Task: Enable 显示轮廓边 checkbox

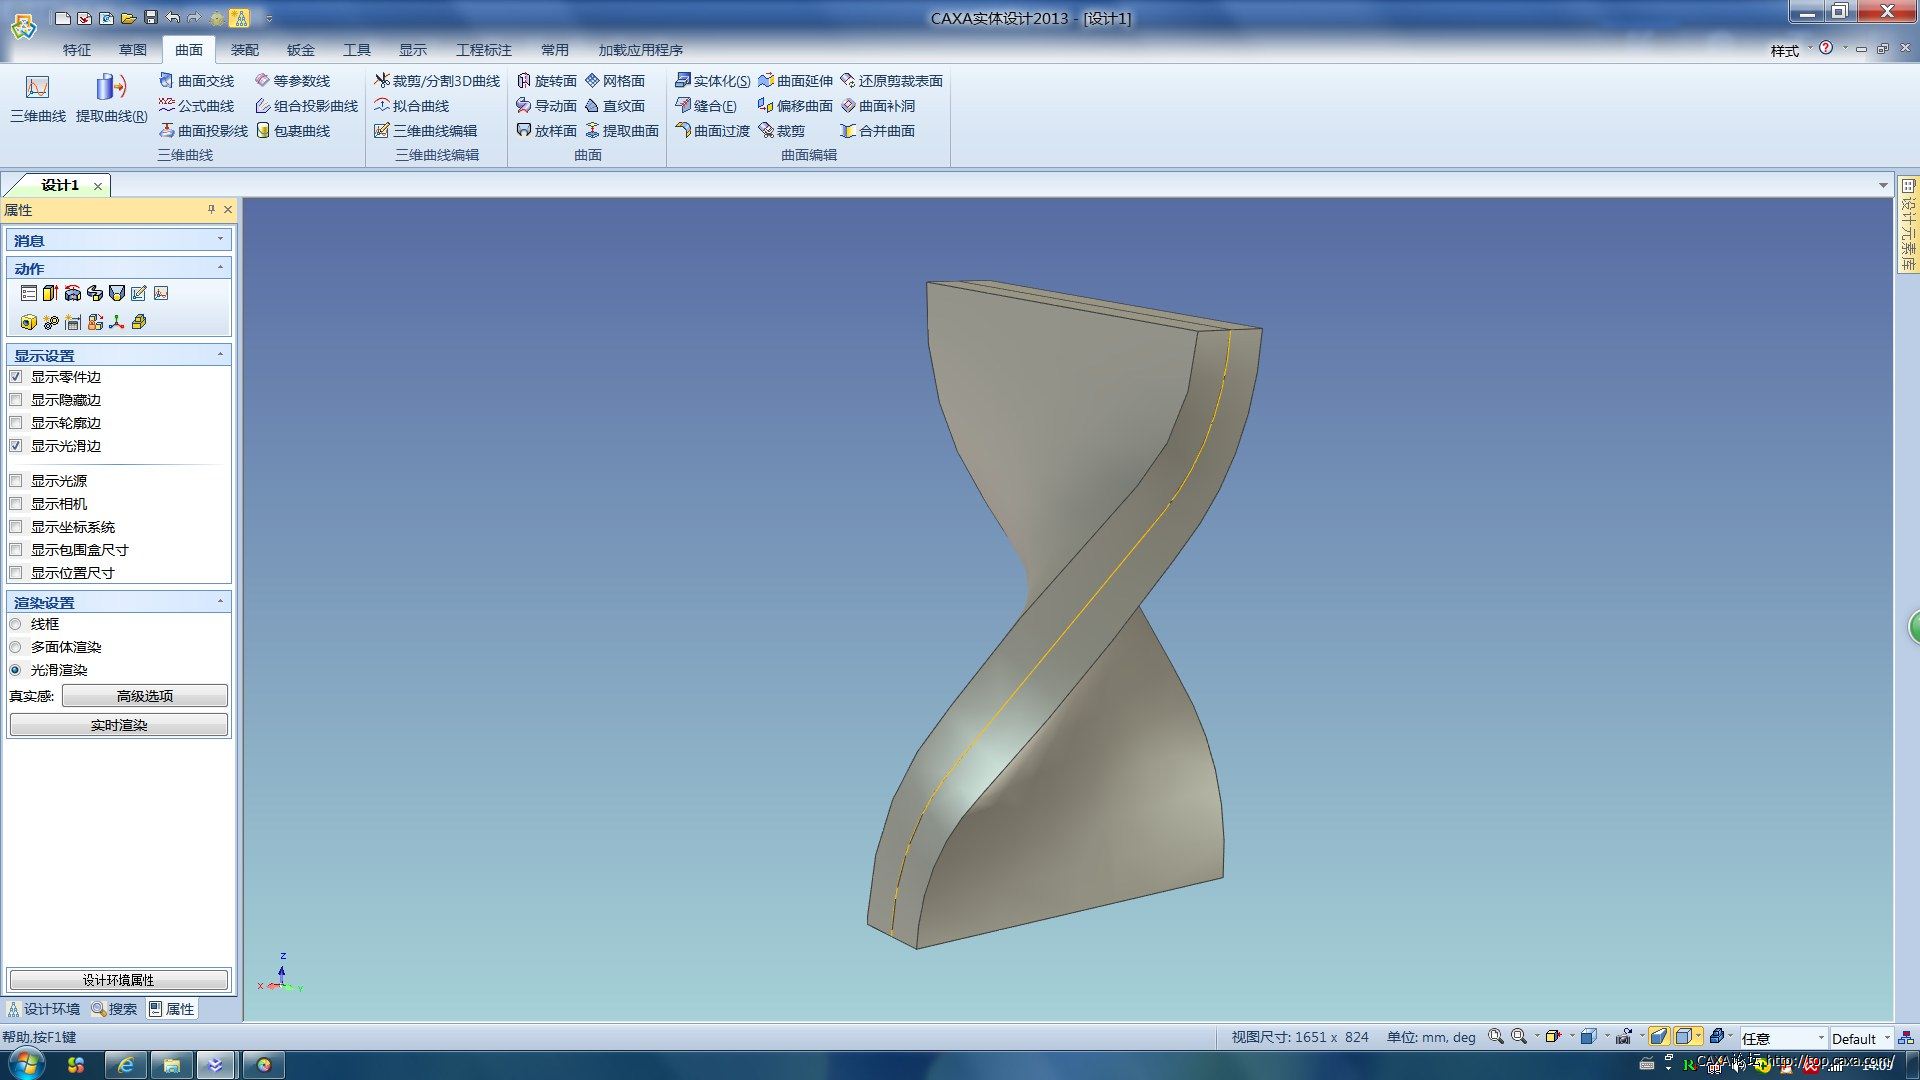Action: coord(16,423)
